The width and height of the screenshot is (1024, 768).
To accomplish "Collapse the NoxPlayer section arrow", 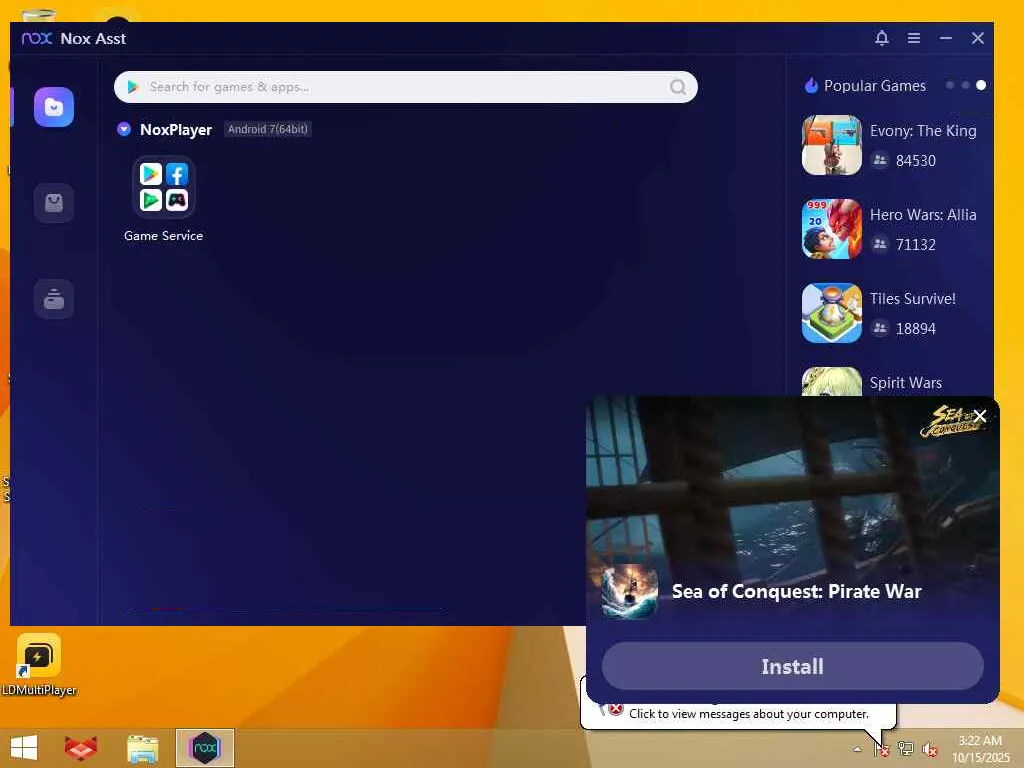I will pyautogui.click(x=123, y=129).
